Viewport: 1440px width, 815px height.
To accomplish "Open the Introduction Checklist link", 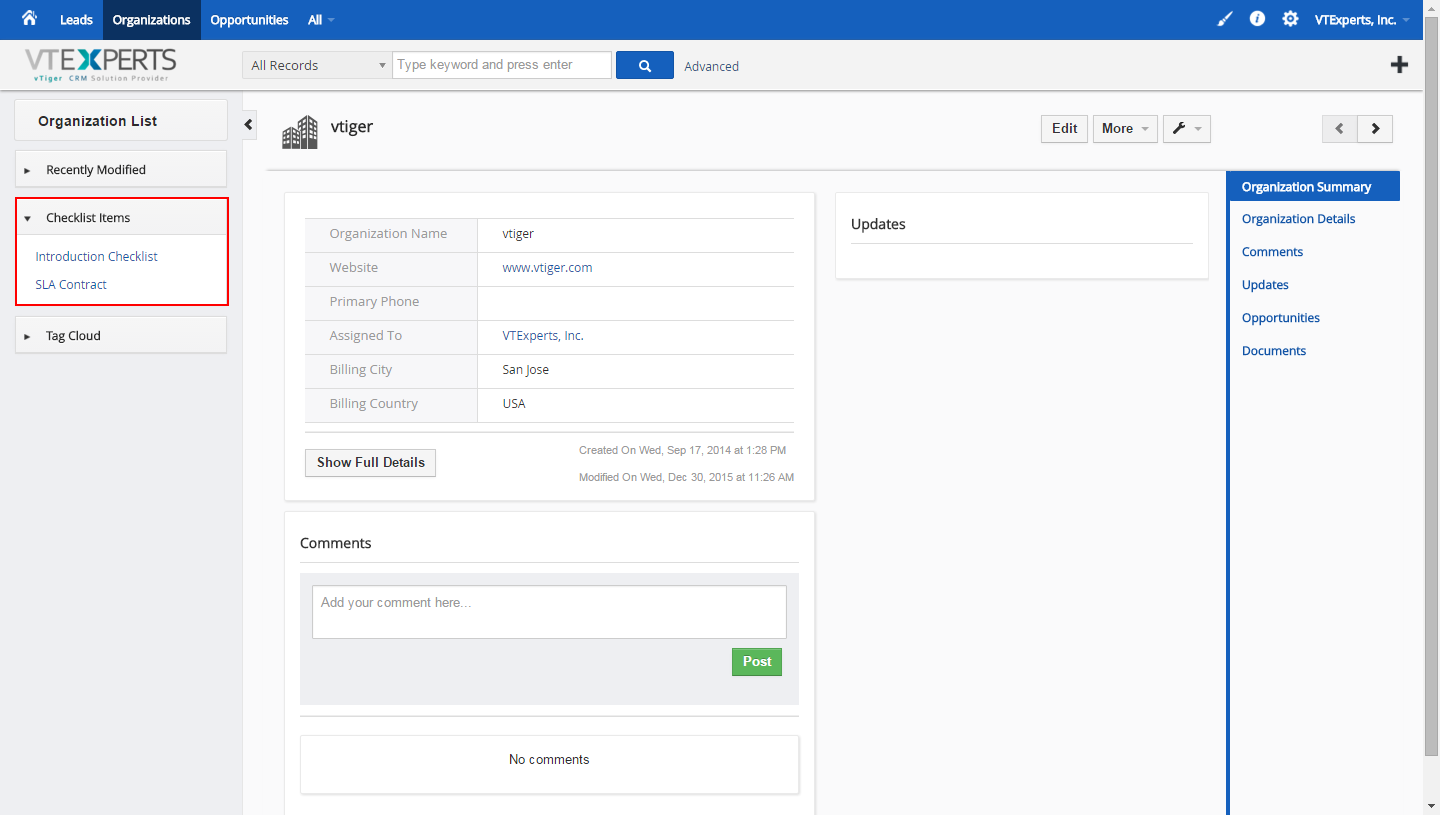I will 96,256.
